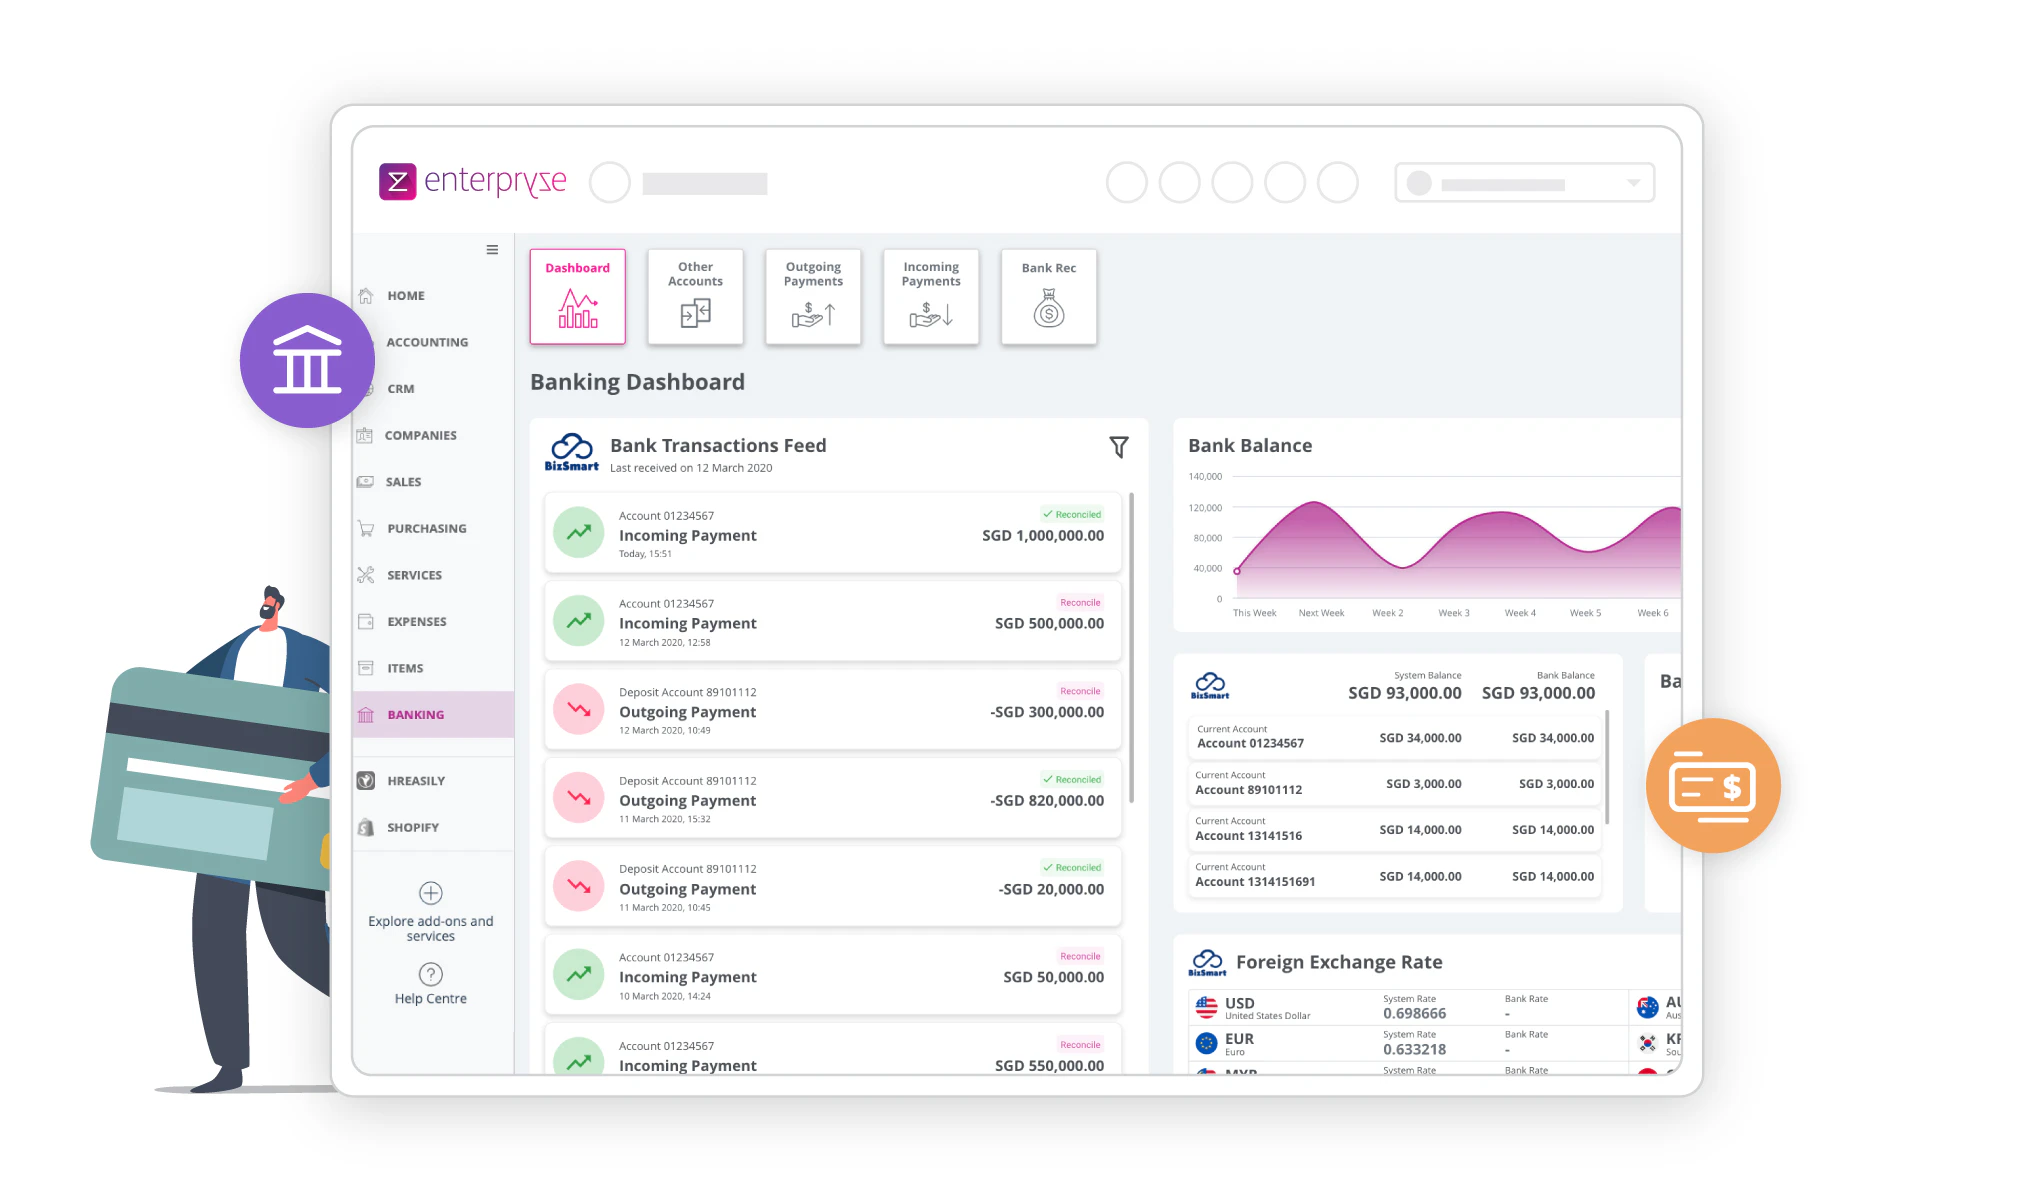The height and width of the screenshot is (1200, 2032).
Task: Click the Hreasily add-on icon
Action: (366, 780)
